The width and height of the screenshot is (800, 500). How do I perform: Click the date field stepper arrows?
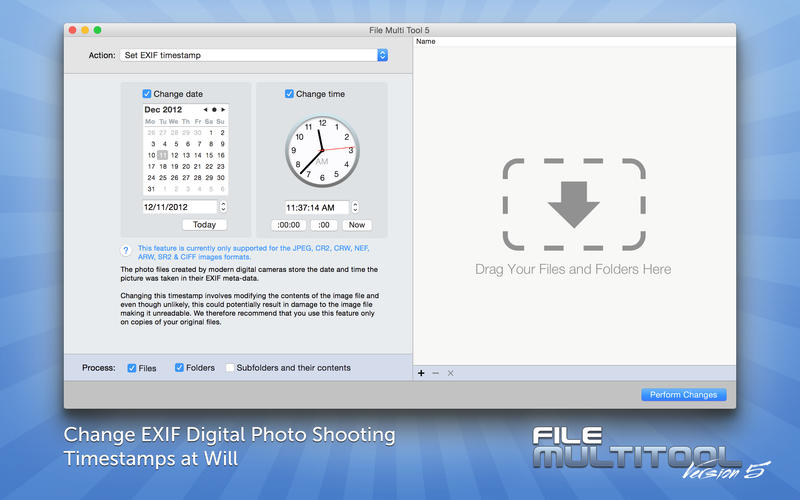click(x=223, y=207)
